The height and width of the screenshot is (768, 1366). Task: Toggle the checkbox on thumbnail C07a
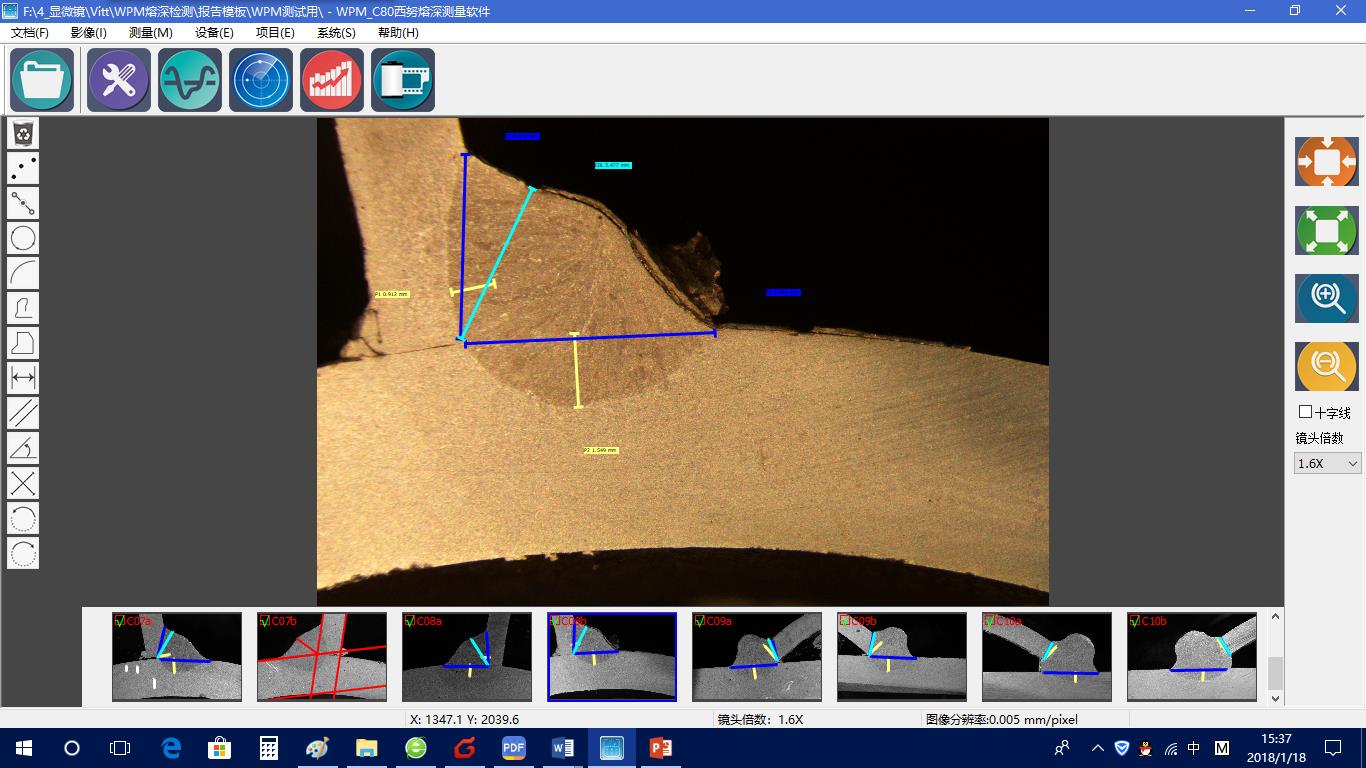pos(120,621)
